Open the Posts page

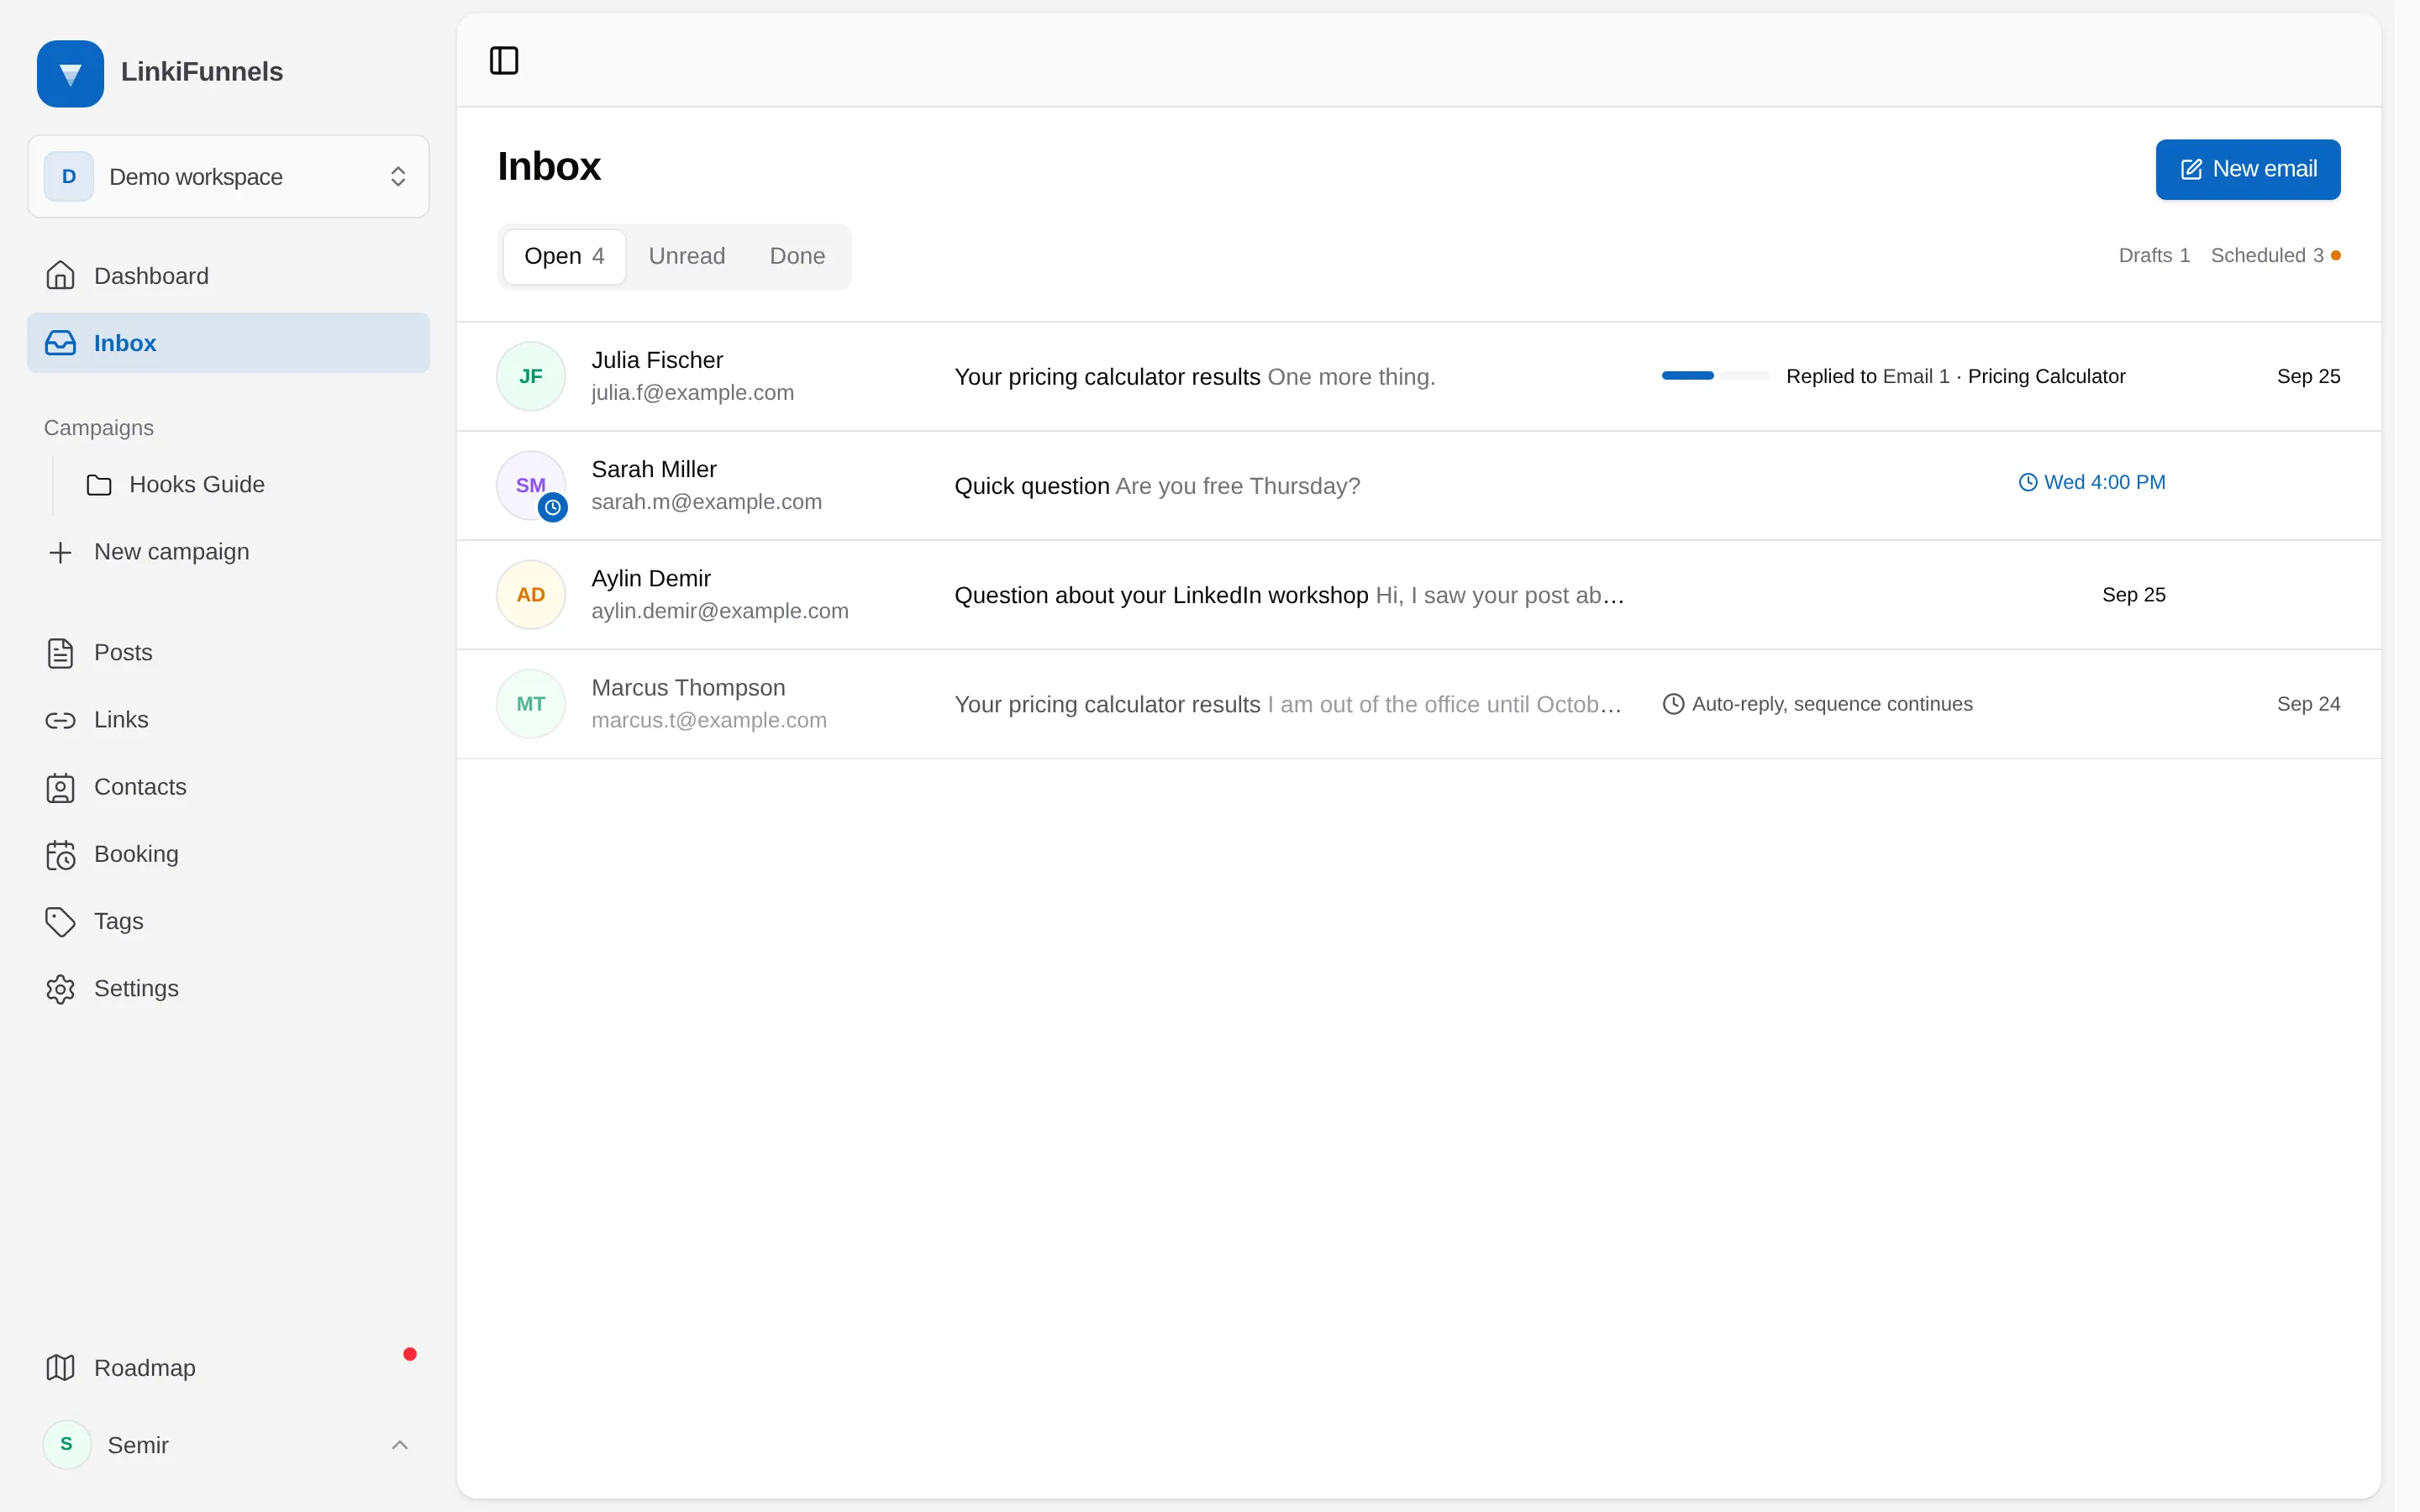[x=228, y=653]
